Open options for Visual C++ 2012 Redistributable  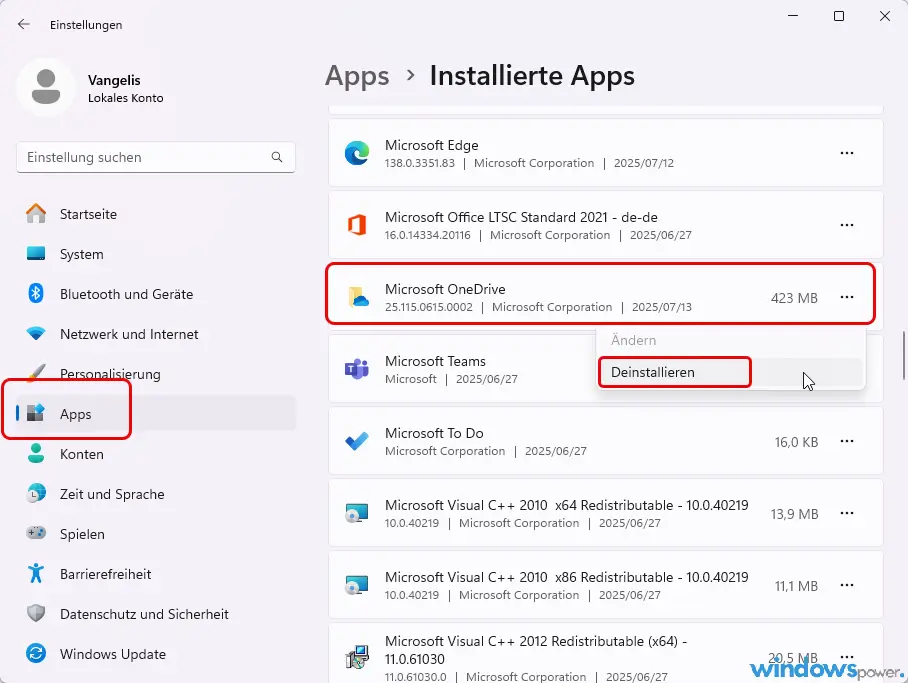(847, 657)
